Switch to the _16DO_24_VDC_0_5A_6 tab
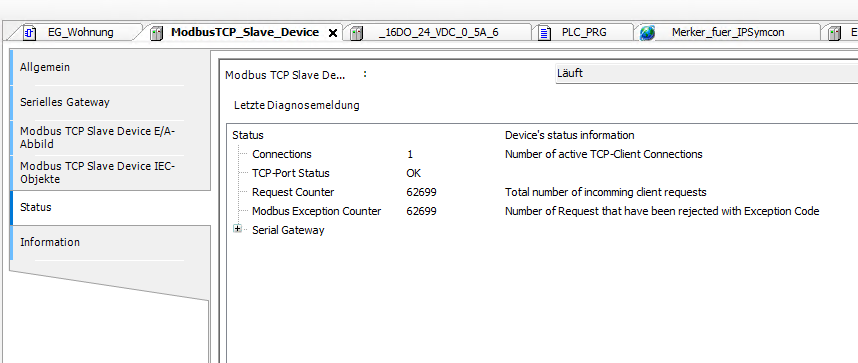 point(438,32)
